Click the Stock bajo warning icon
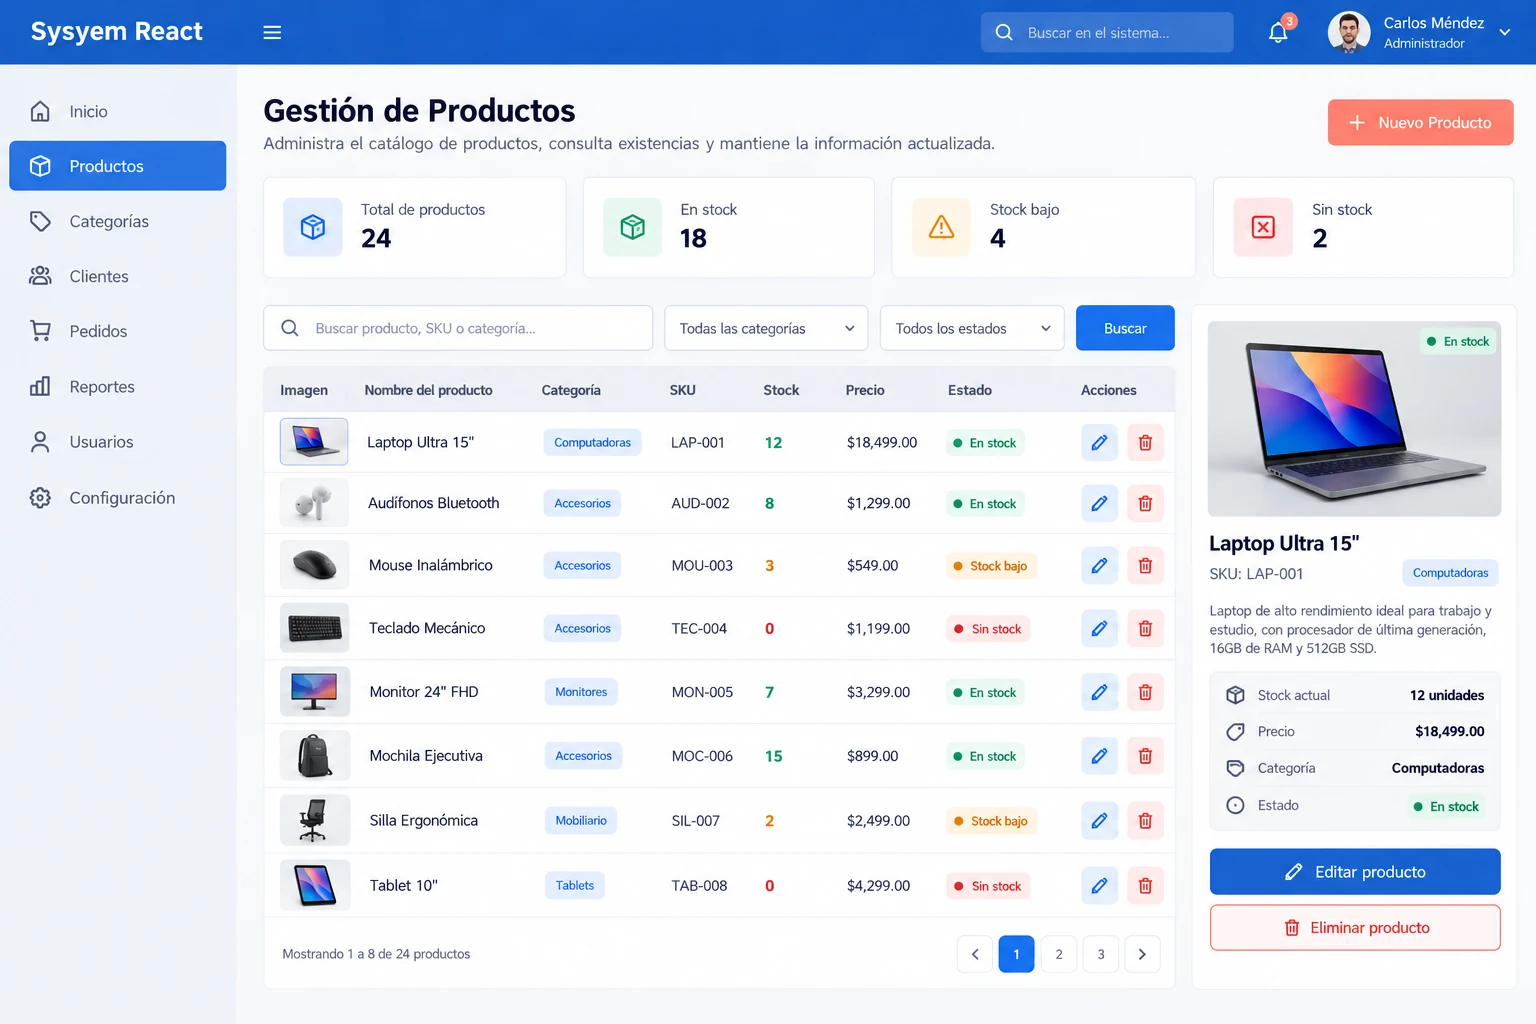The width and height of the screenshot is (1536, 1024). [x=941, y=227]
